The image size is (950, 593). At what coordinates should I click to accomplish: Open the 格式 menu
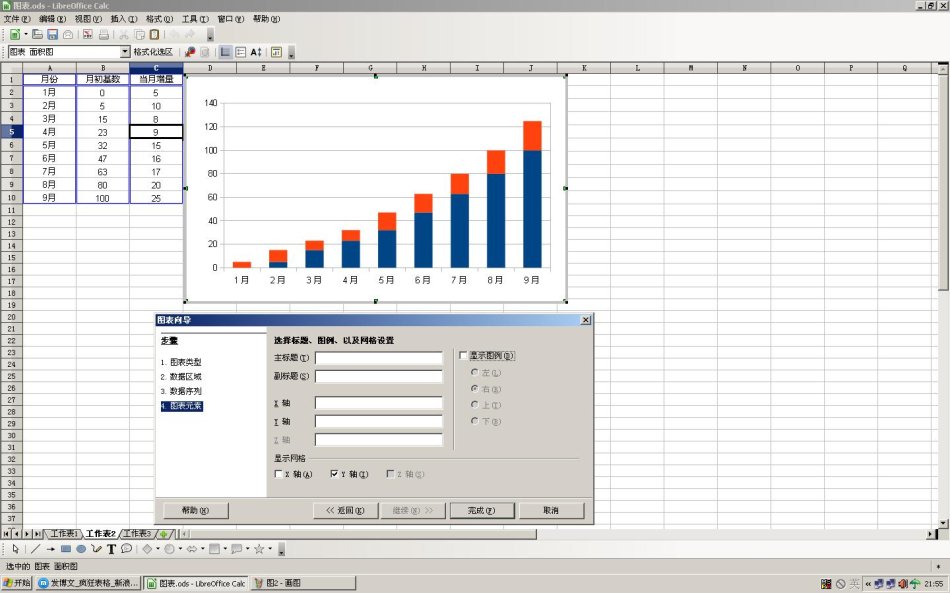pyautogui.click(x=159, y=19)
